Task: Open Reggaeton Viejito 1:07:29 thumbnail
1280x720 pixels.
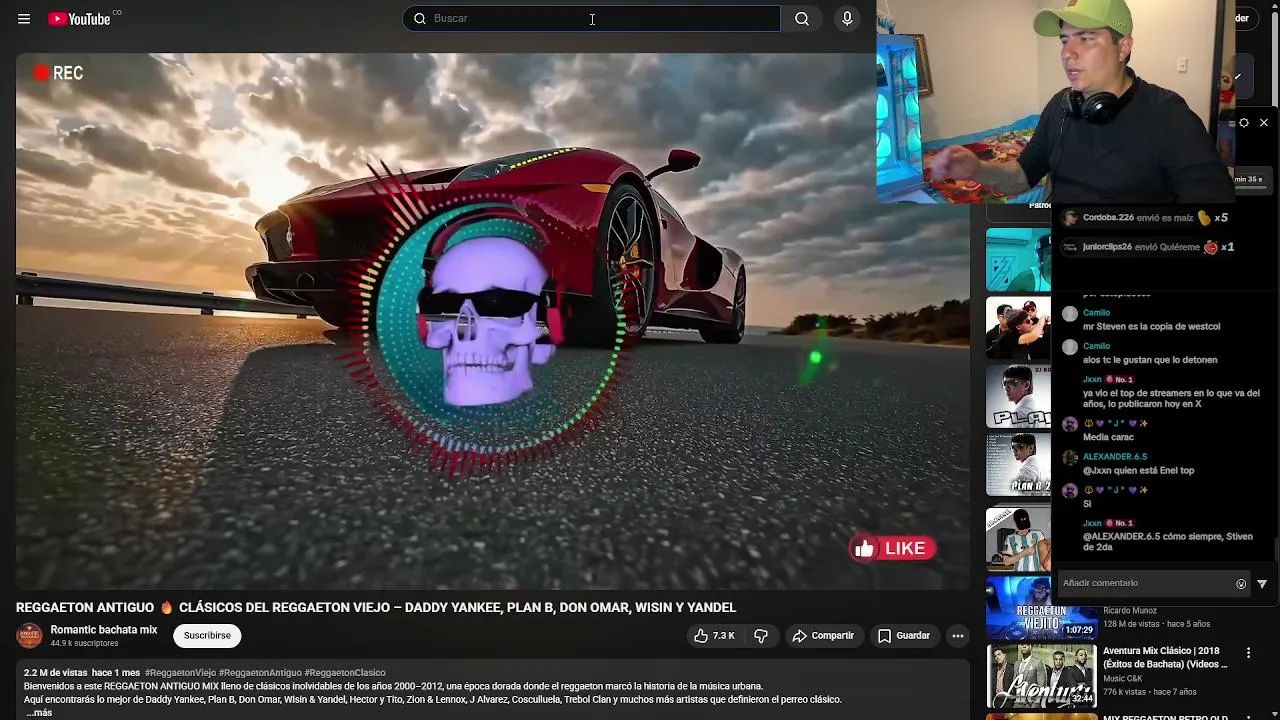Action: [1041, 608]
